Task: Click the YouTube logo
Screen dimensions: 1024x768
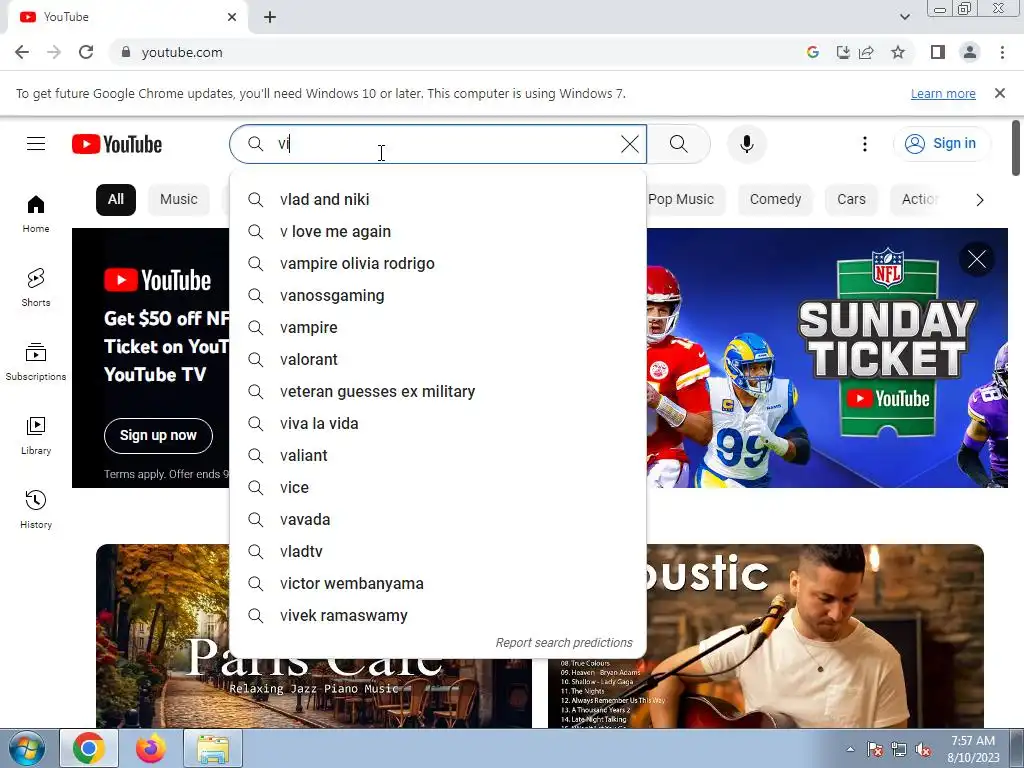Action: tap(117, 144)
